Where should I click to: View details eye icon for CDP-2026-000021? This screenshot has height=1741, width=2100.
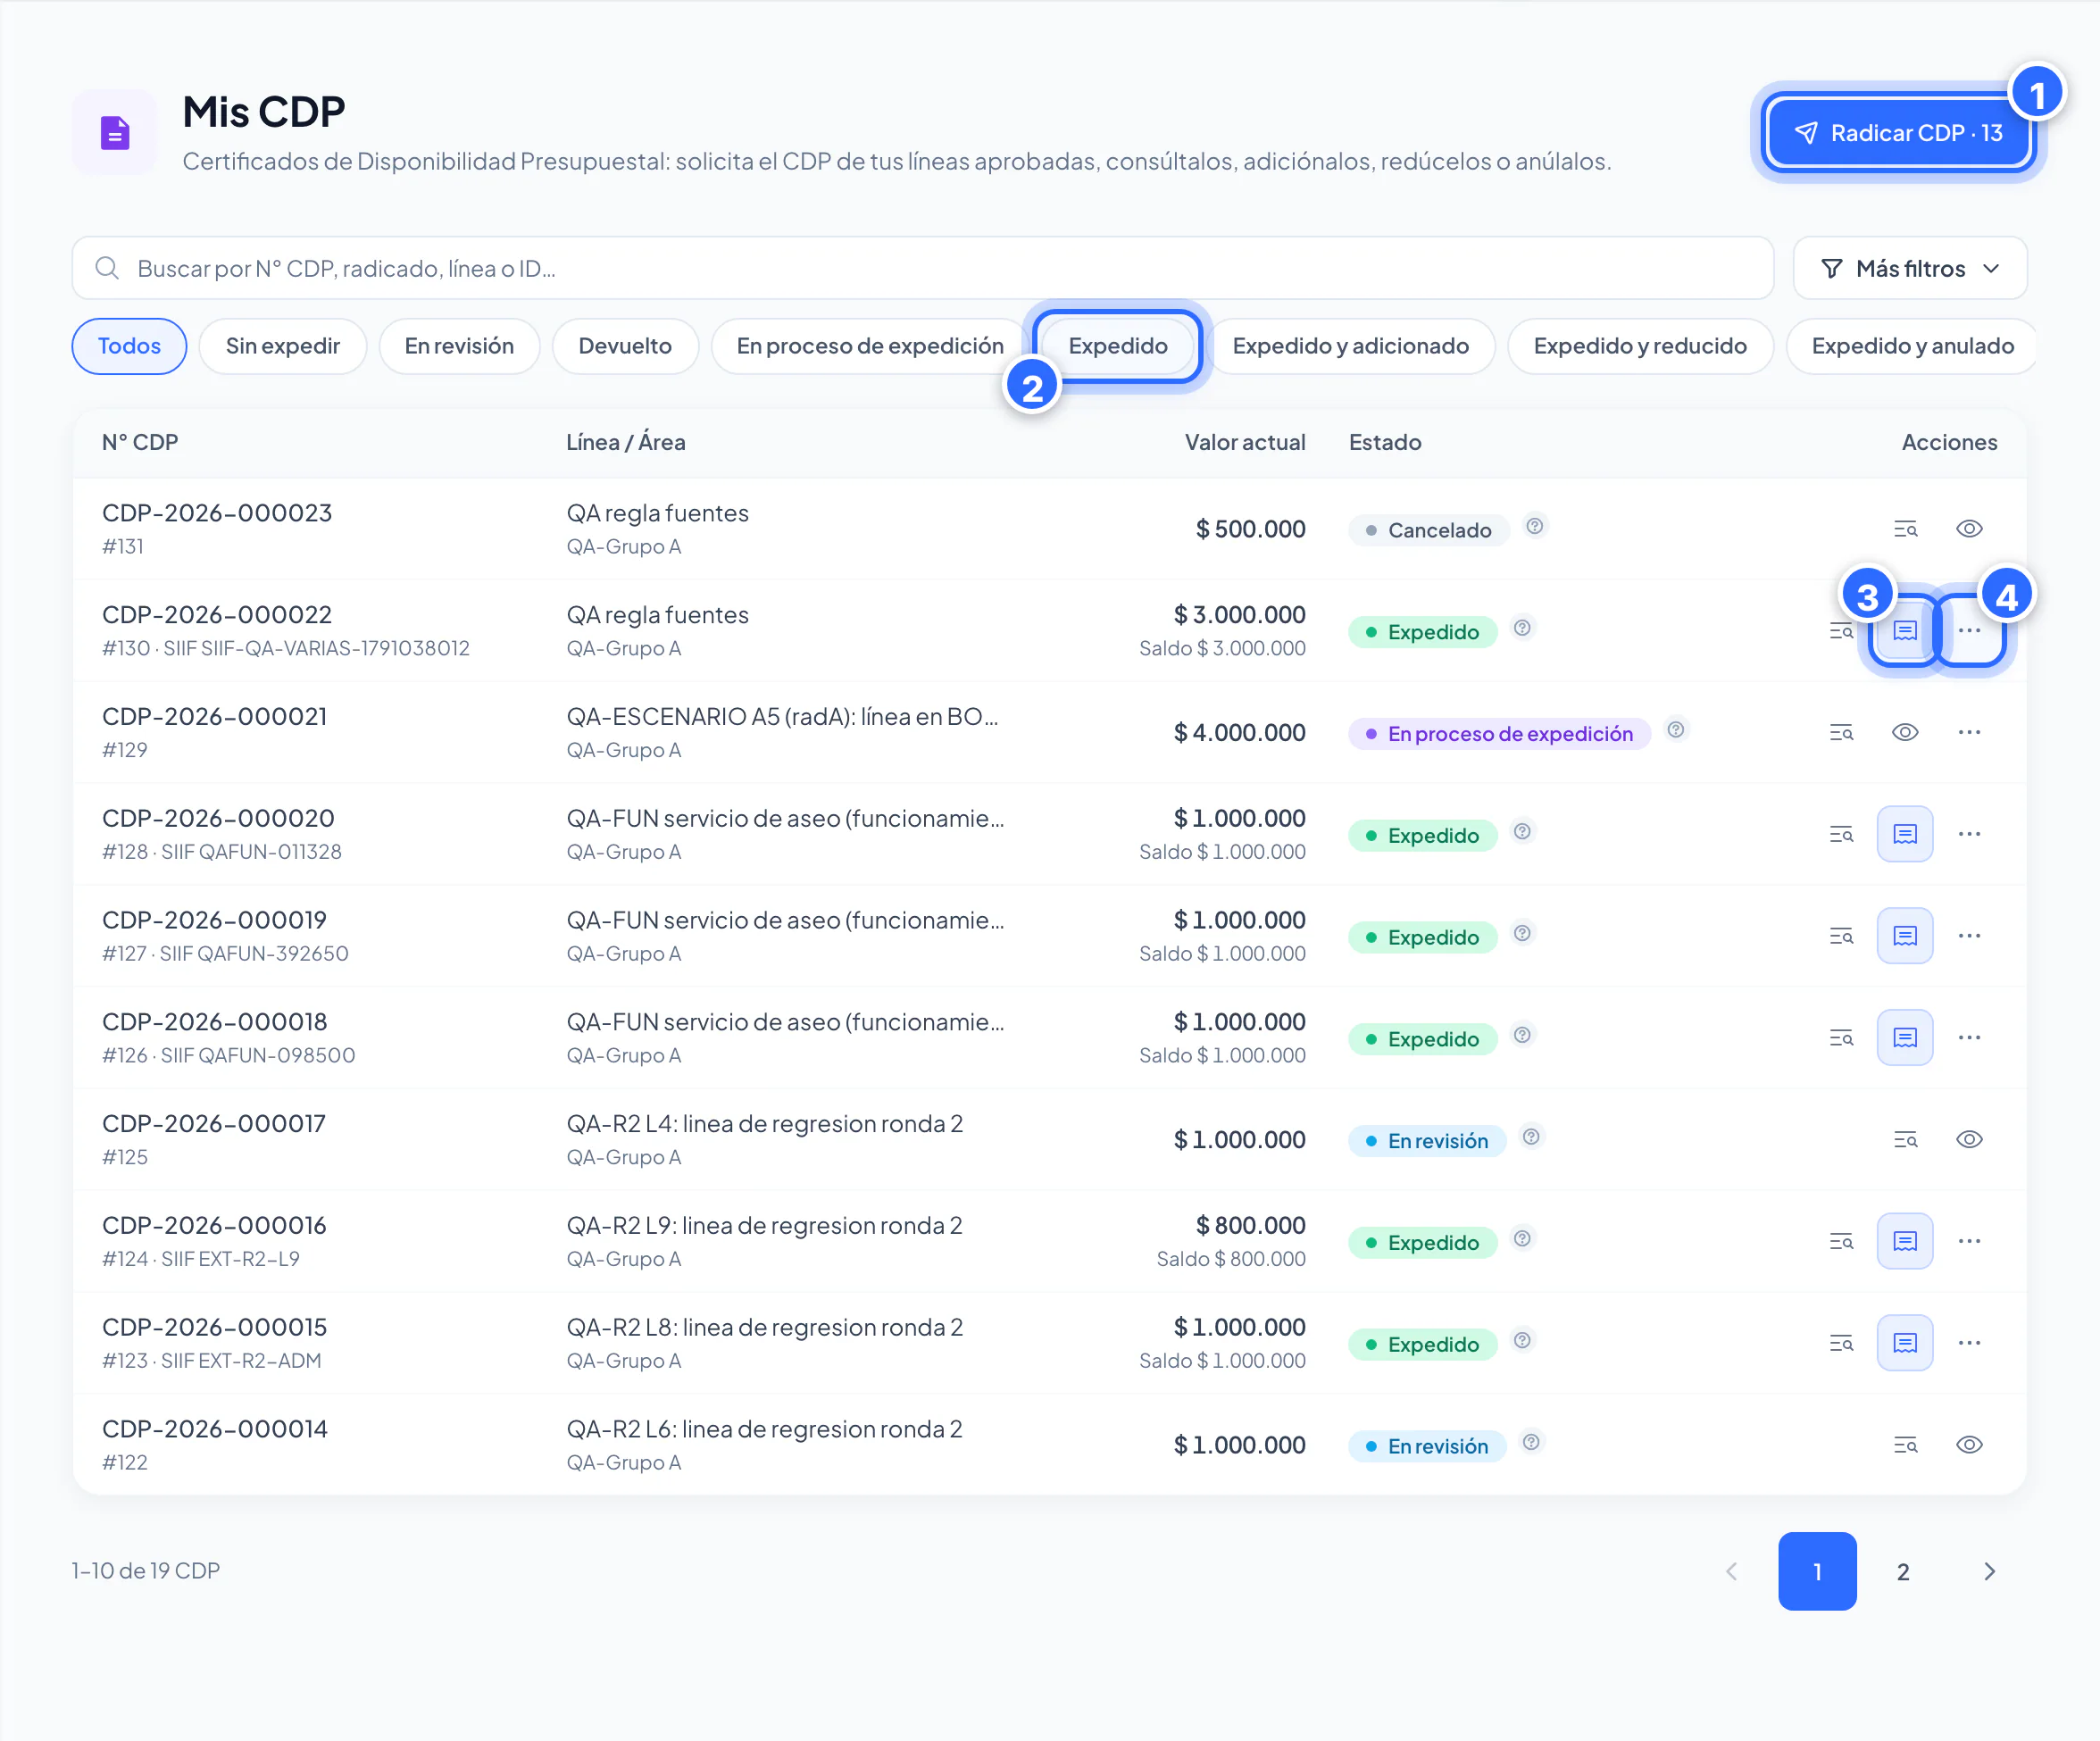(x=1905, y=733)
